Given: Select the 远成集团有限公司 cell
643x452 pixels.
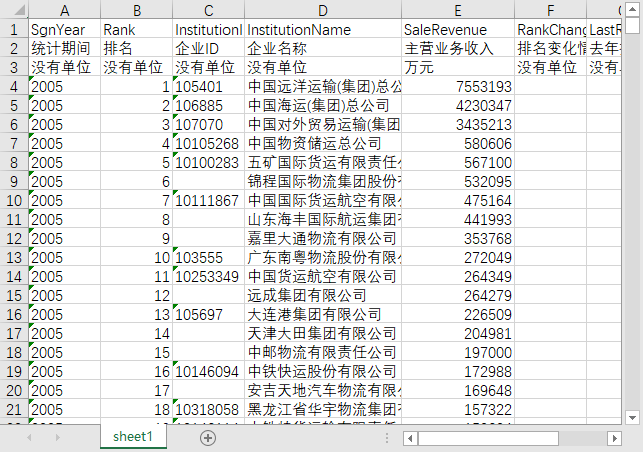Looking at the screenshot, I should point(323,295).
